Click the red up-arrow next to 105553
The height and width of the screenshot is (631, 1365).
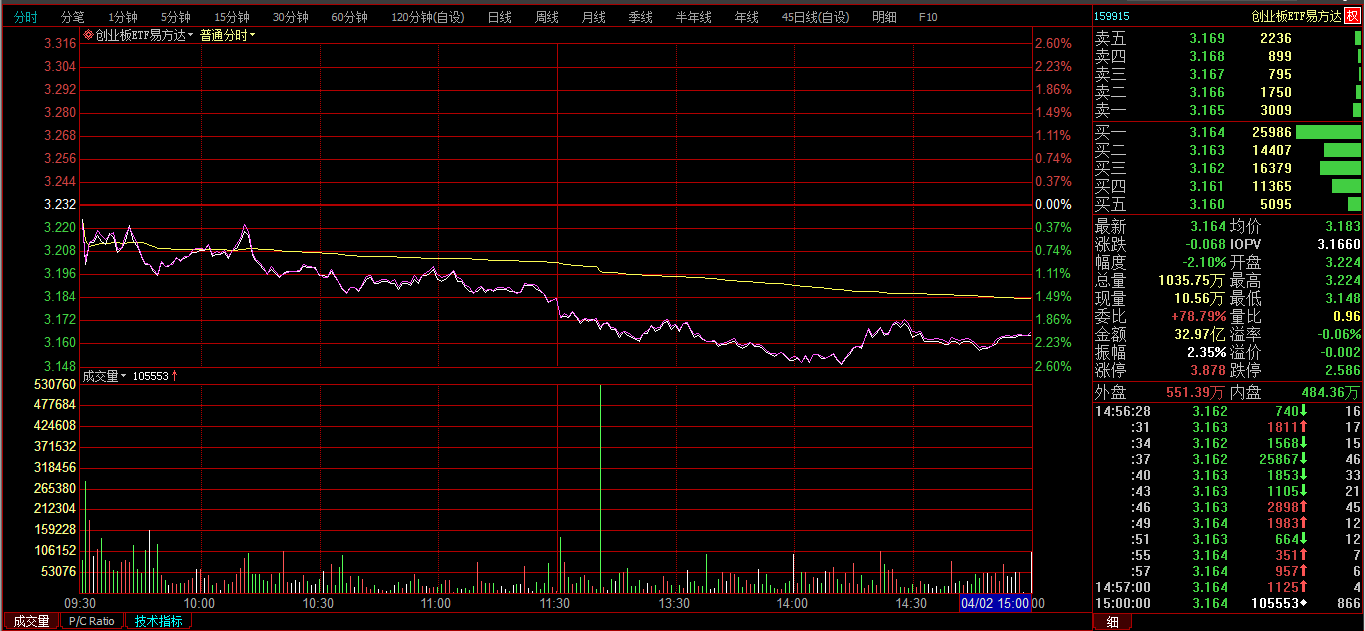coord(175,376)
